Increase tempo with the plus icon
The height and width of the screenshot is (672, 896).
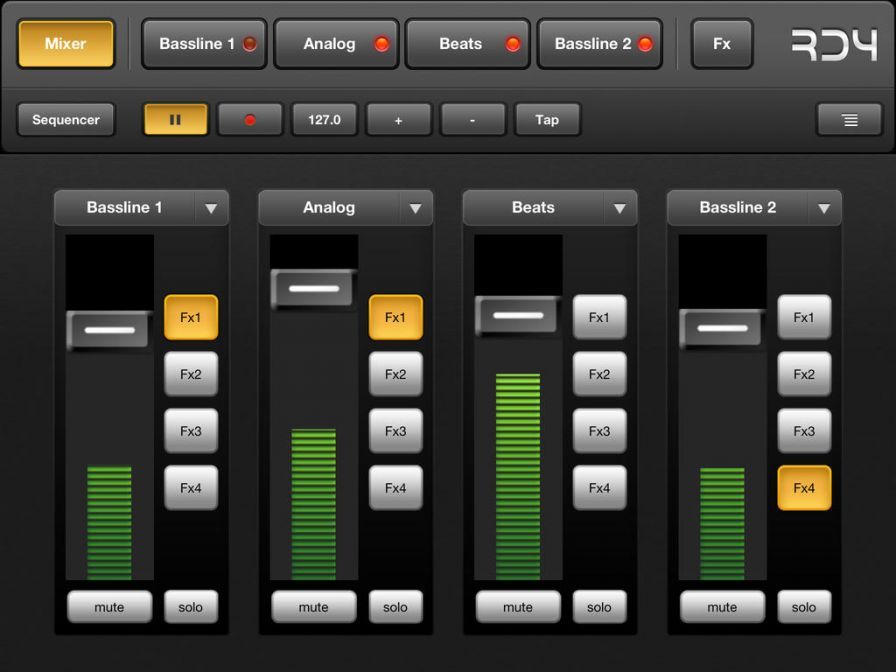[398, 119]
